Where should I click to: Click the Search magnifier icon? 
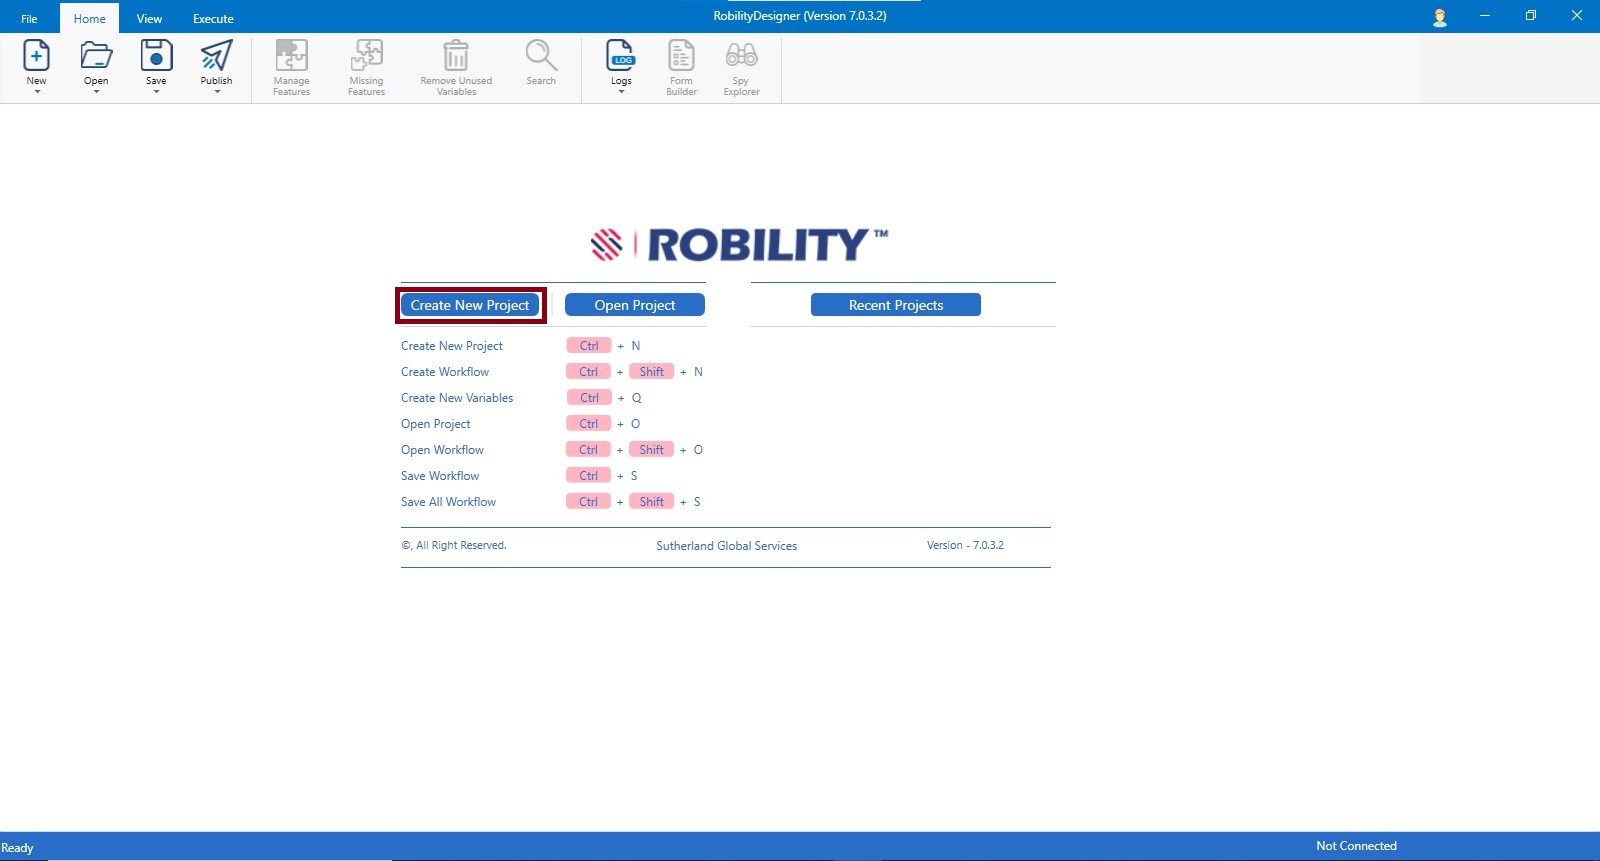point(541,56)
